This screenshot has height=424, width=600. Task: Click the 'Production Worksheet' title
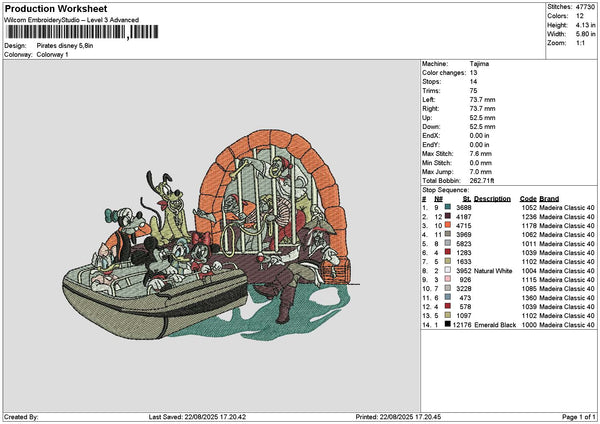56,8
